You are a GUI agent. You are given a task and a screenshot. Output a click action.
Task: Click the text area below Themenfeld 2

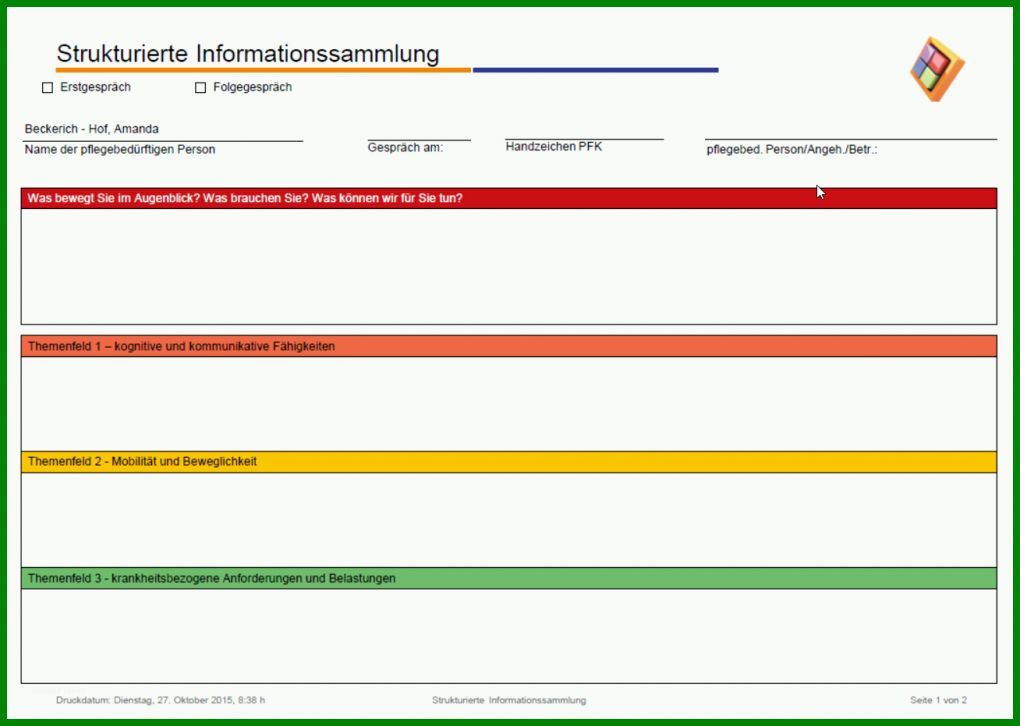509,520
